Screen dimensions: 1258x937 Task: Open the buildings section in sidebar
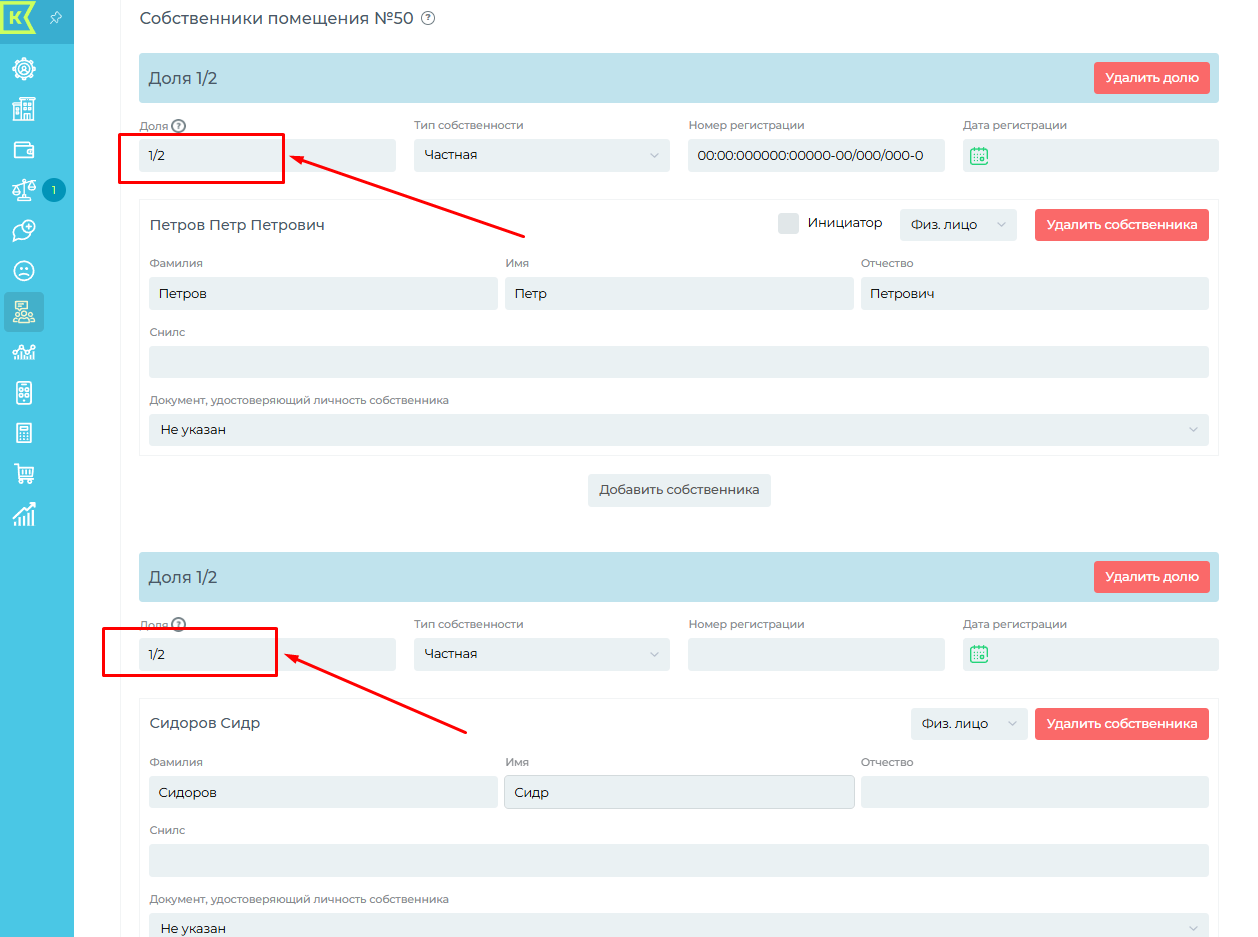point(23,109)
